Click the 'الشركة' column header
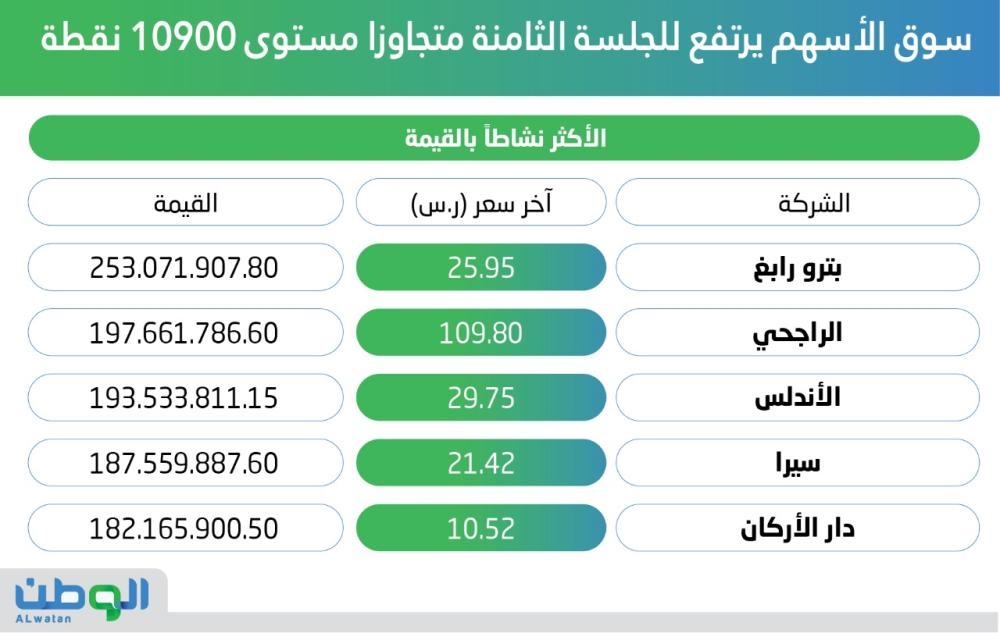This screenshot has width=1000, height=633. click(797, 202)
